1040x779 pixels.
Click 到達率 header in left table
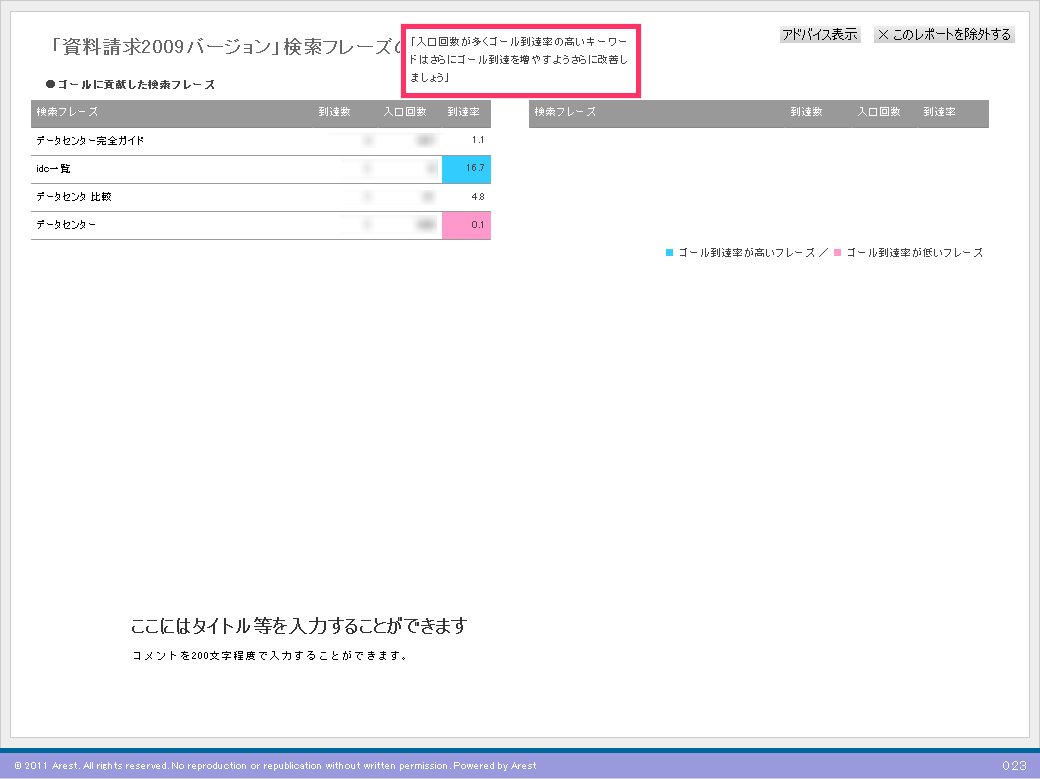463,112
